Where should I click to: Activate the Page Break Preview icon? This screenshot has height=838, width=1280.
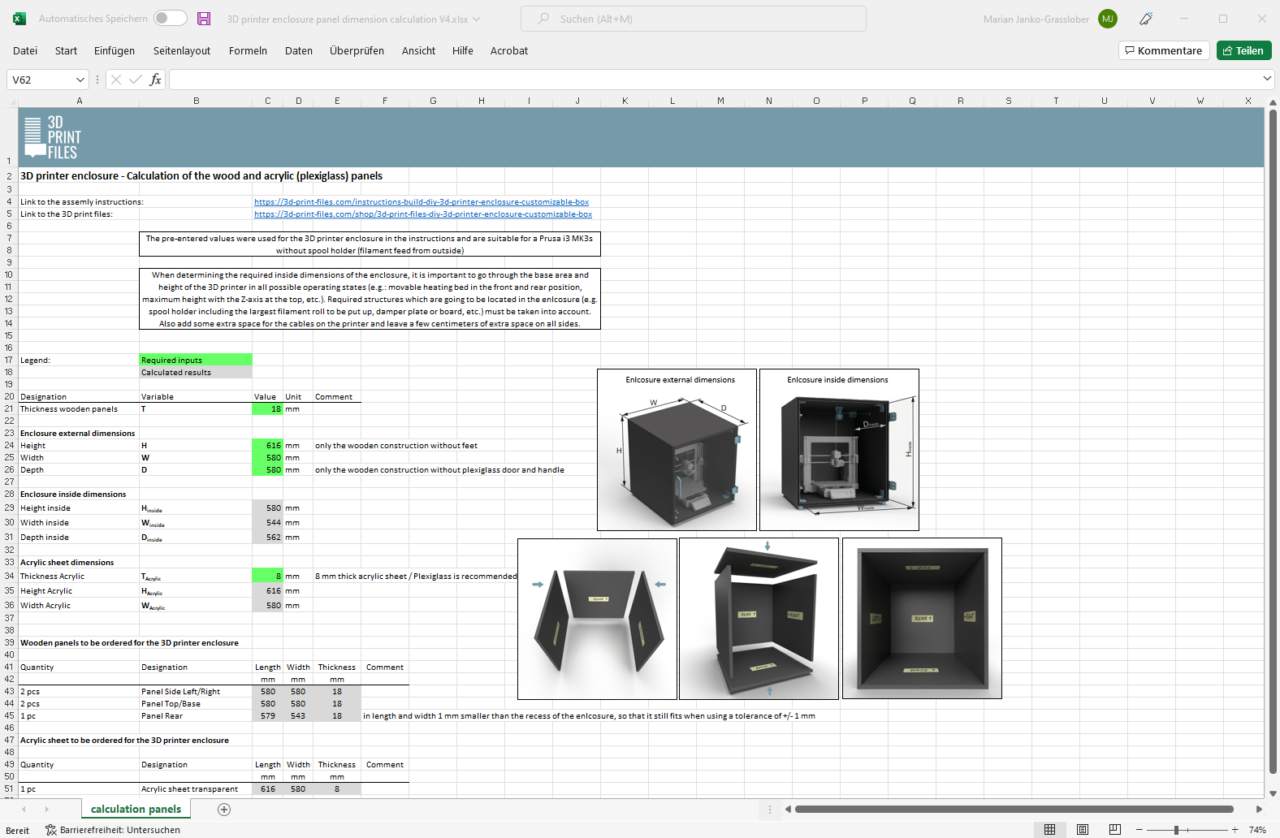tap(1114, 829)
